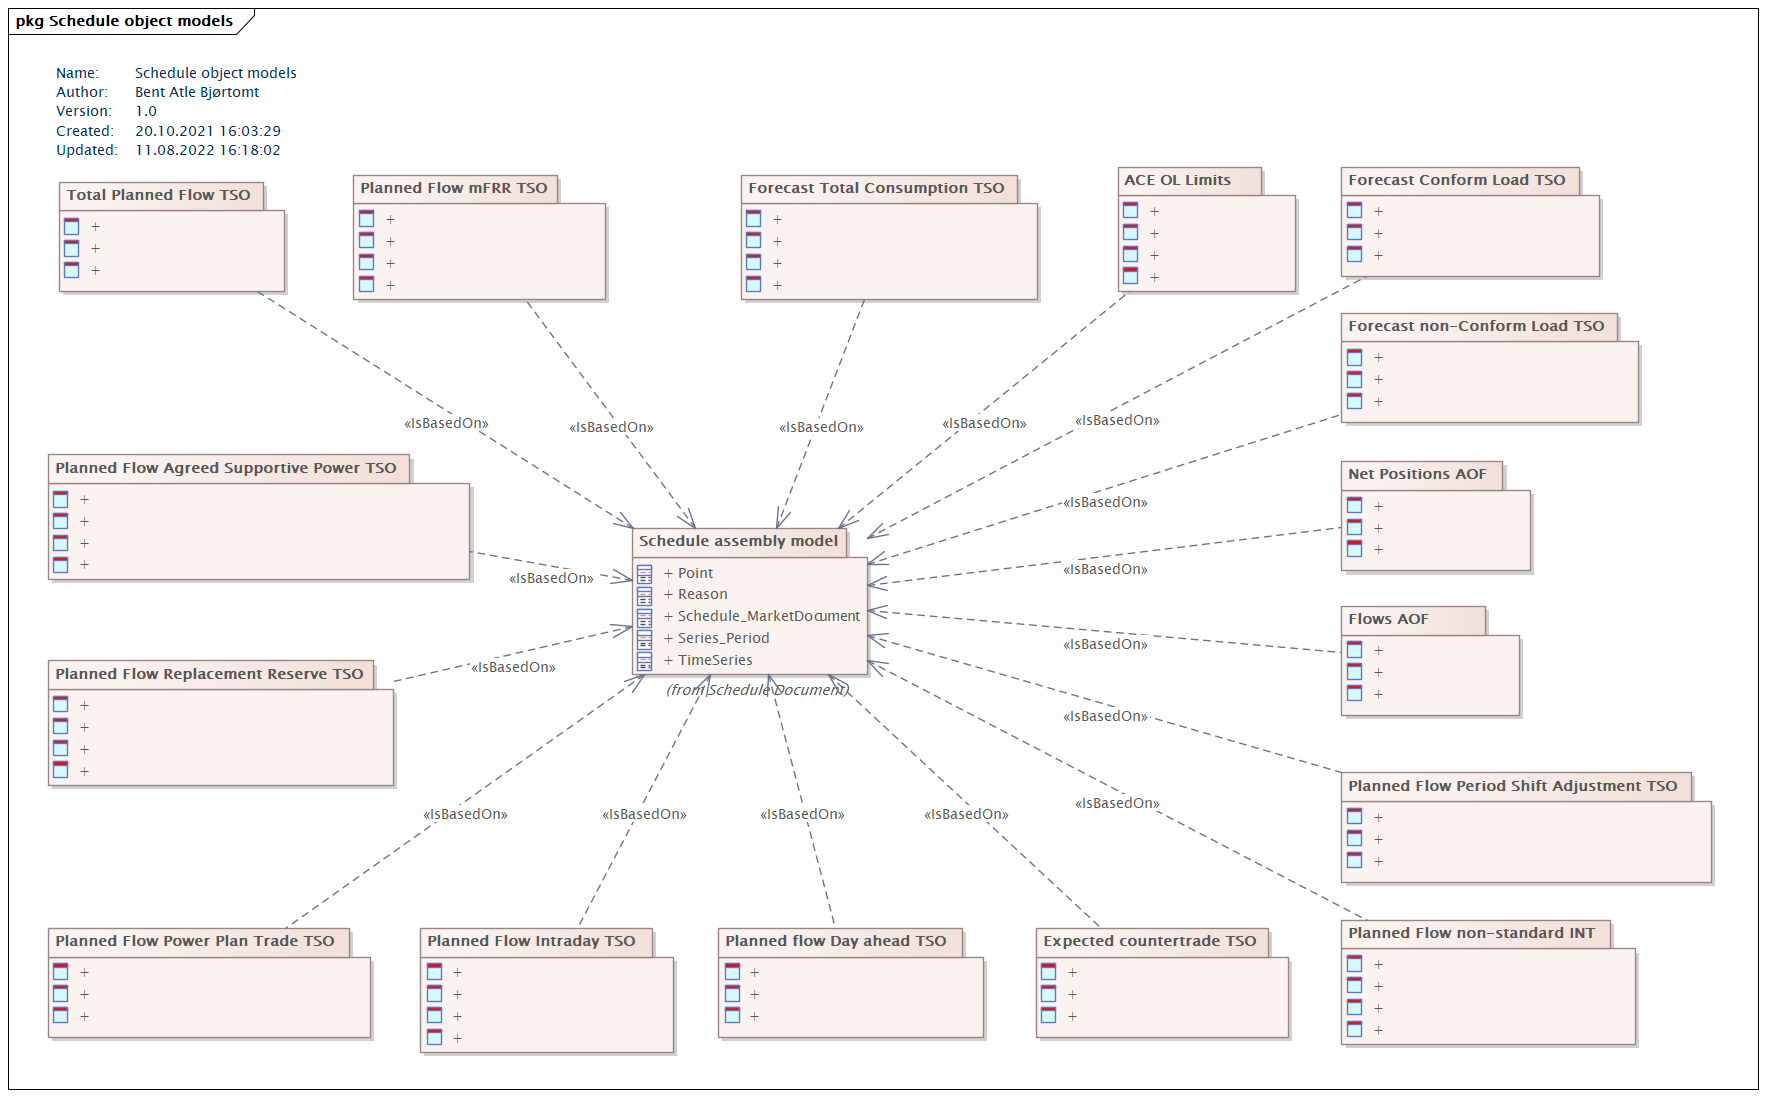Click first diagram icon in Planned Flow Period Shift Adjustment
Viewport: 1766px width, 1097px height.
point(1355,817)
